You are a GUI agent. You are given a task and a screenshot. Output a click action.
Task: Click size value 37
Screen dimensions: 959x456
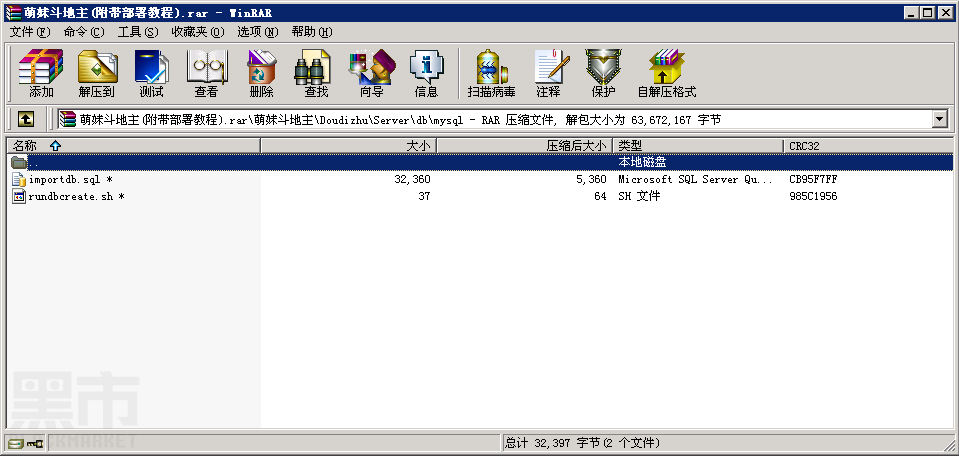pyautogui.click(x=424, y=196)
